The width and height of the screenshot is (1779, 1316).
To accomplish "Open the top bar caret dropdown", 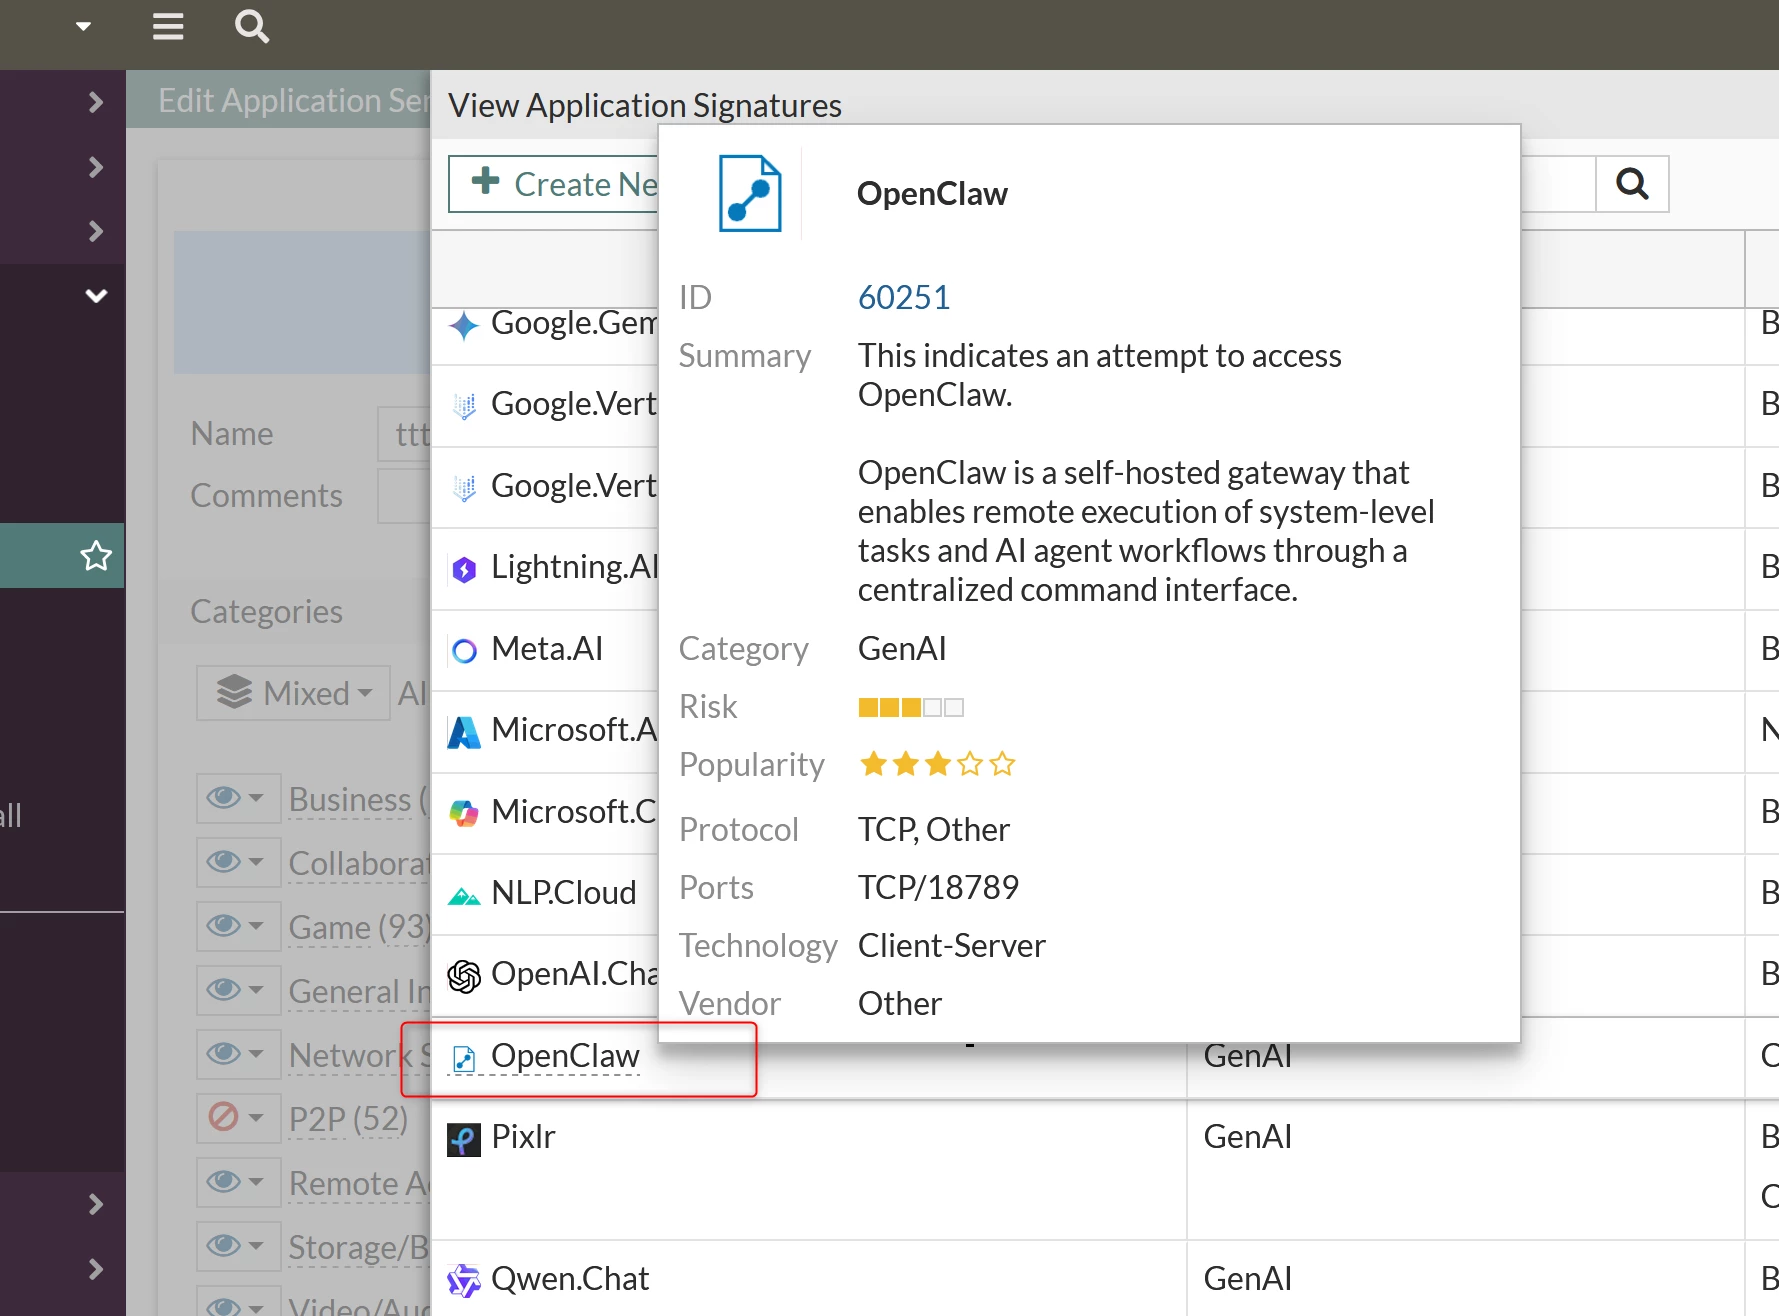I will pos(84,26).
